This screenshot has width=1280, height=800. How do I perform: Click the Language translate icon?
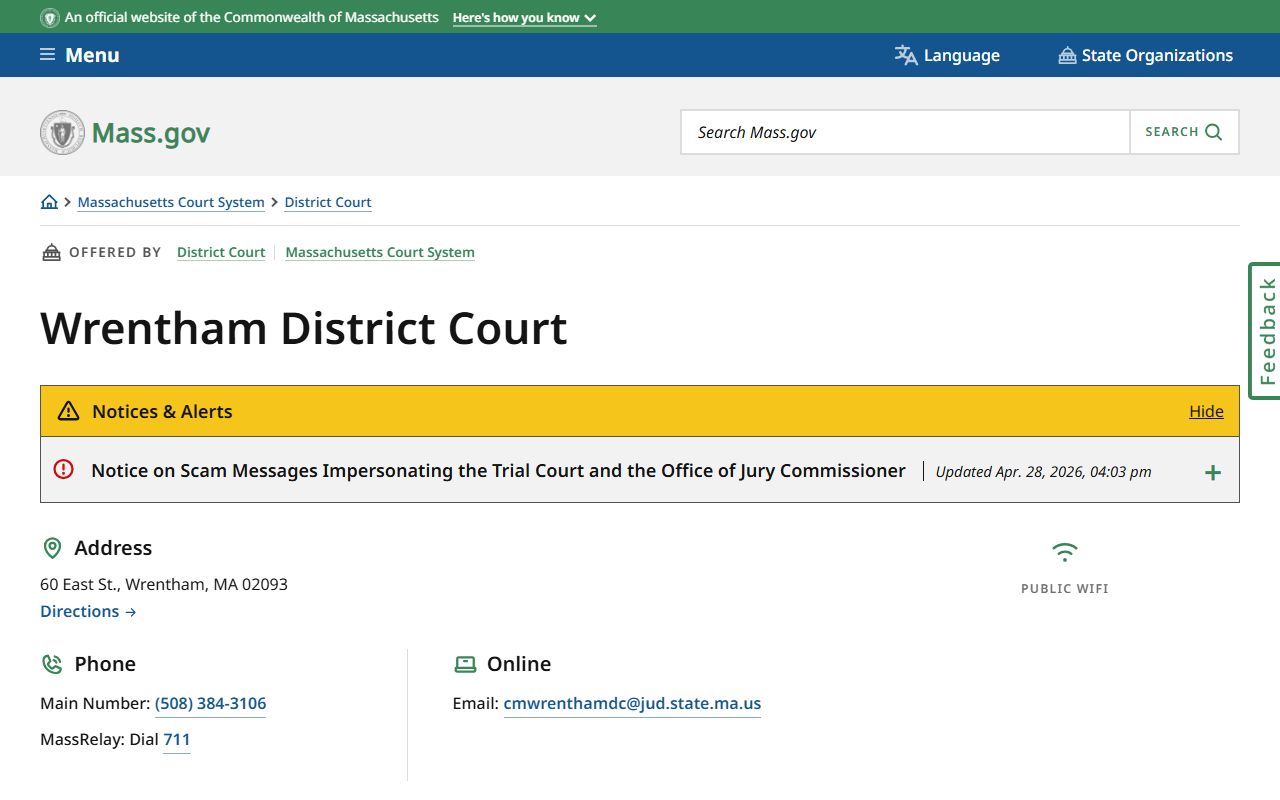coord(906,55)
